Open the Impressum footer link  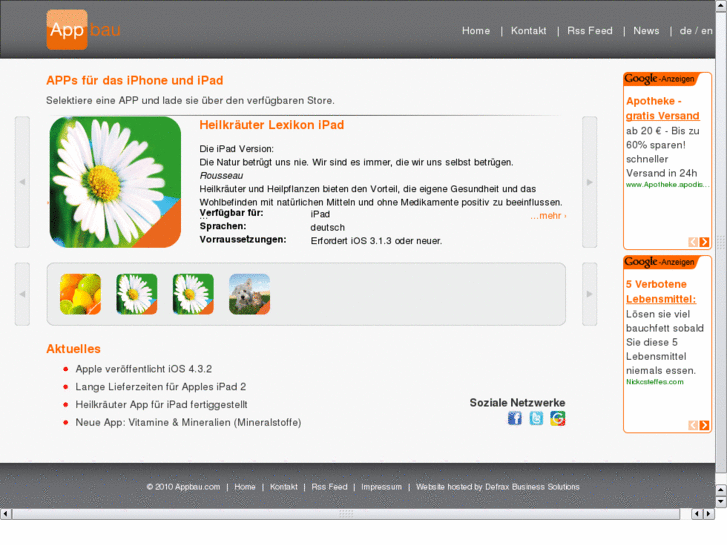coord(382,487)
